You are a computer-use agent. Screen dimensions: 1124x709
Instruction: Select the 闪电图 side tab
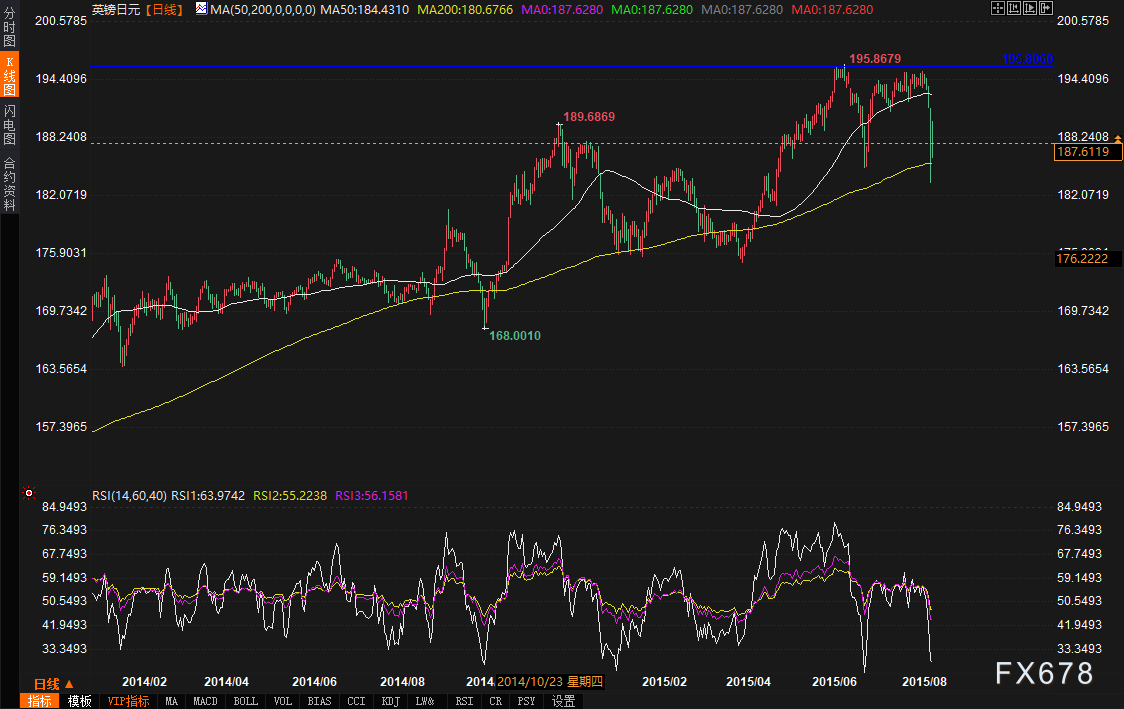[x=9, y=124]
